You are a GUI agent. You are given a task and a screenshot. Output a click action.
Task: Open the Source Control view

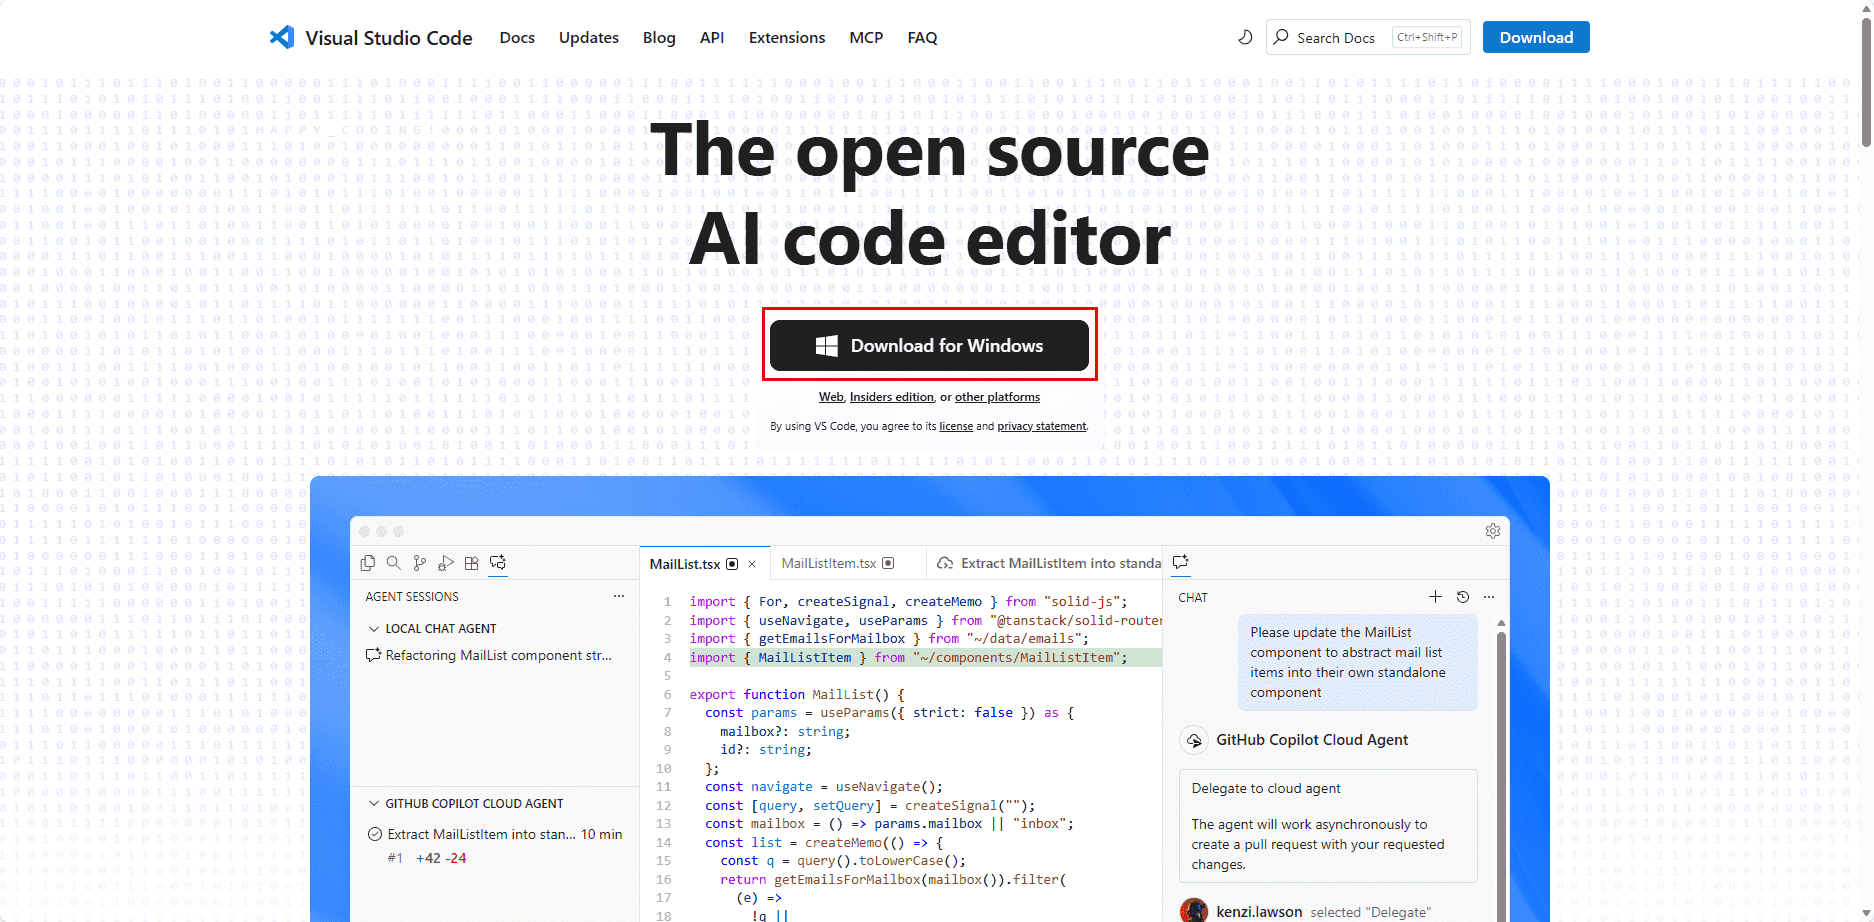pyautogui.click(x=419, y=562)
